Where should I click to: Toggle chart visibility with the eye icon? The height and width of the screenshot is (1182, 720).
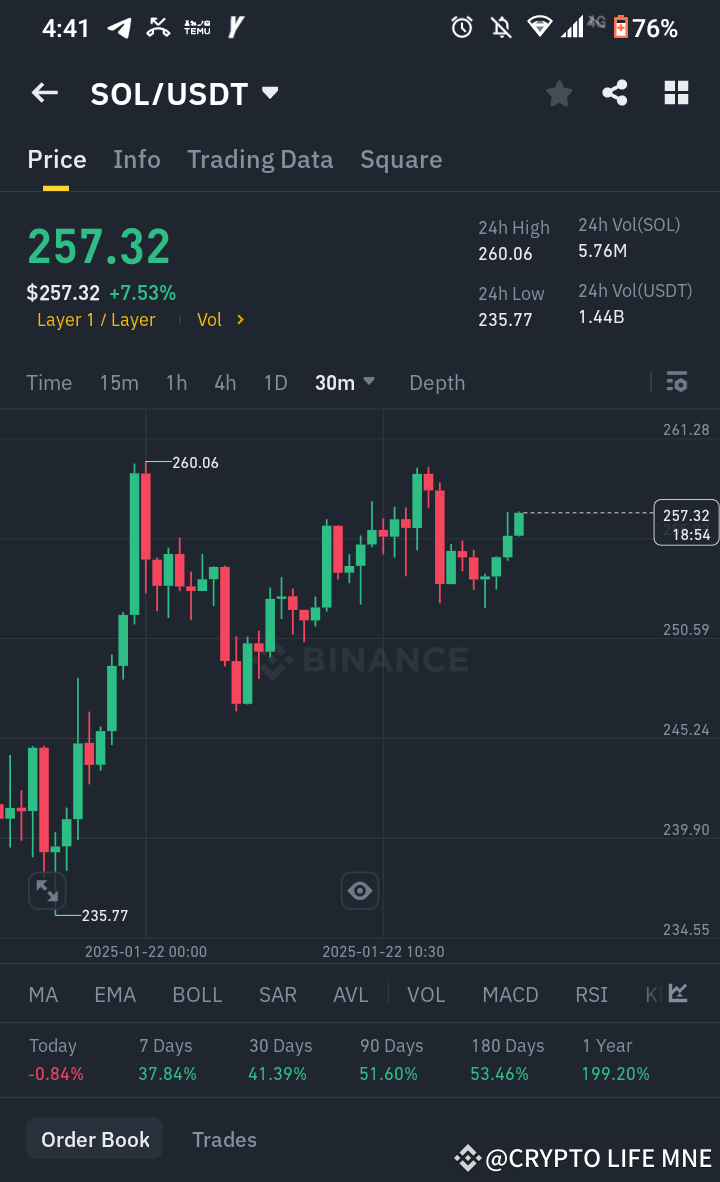coord(359,890)
